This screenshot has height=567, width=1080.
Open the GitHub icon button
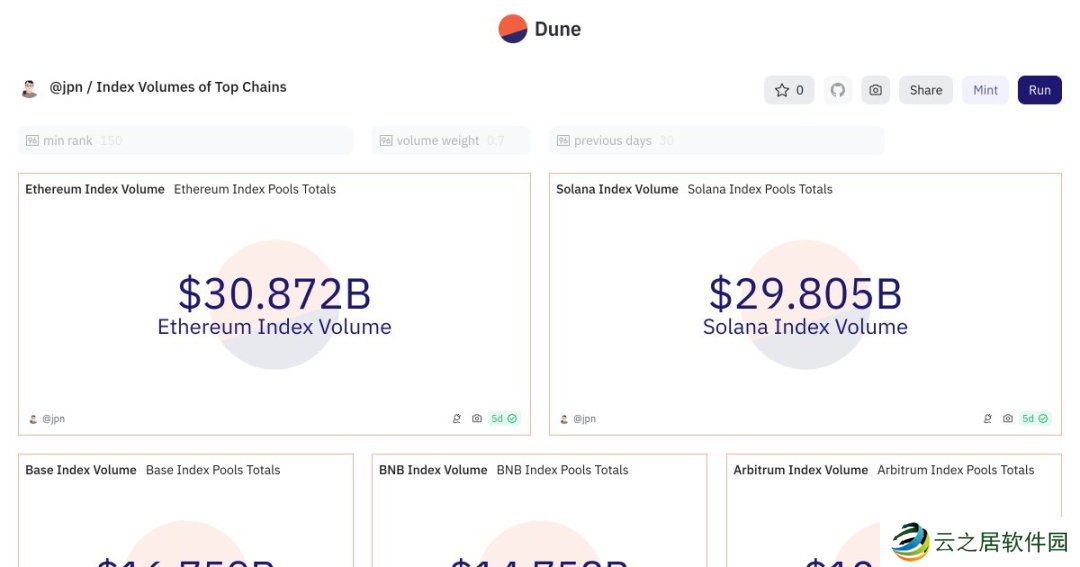pyautogui.click(x=838, y=90)
